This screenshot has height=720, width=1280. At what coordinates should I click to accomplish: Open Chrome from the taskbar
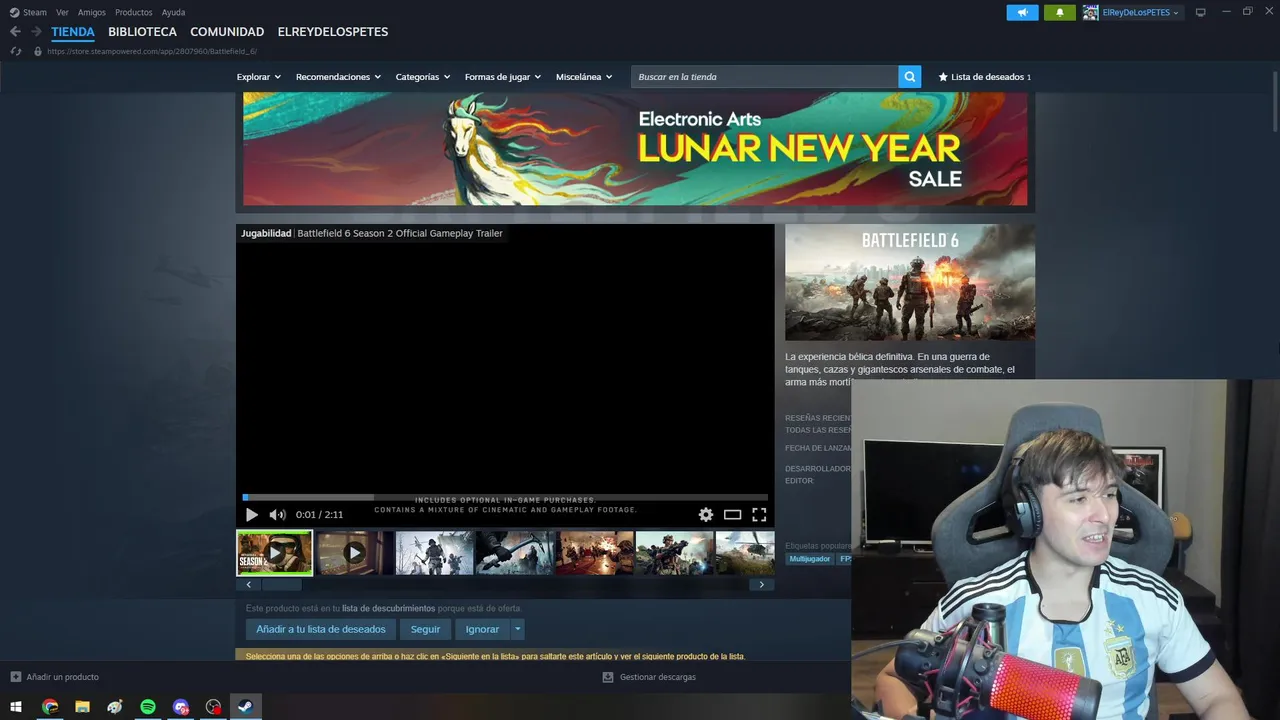click(x=50, y=707)
